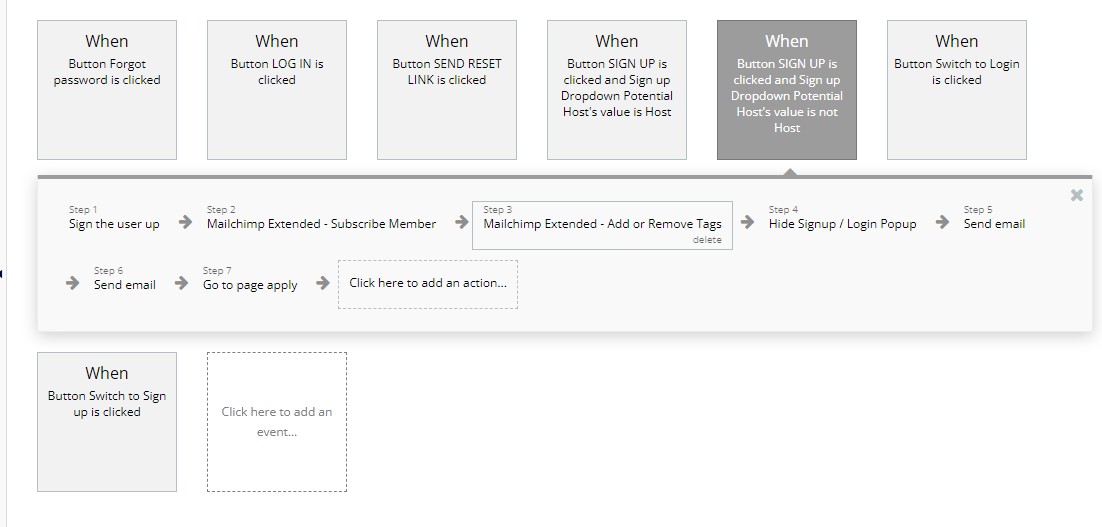Open Step 5 Send email action

click(x=994, y=218)
